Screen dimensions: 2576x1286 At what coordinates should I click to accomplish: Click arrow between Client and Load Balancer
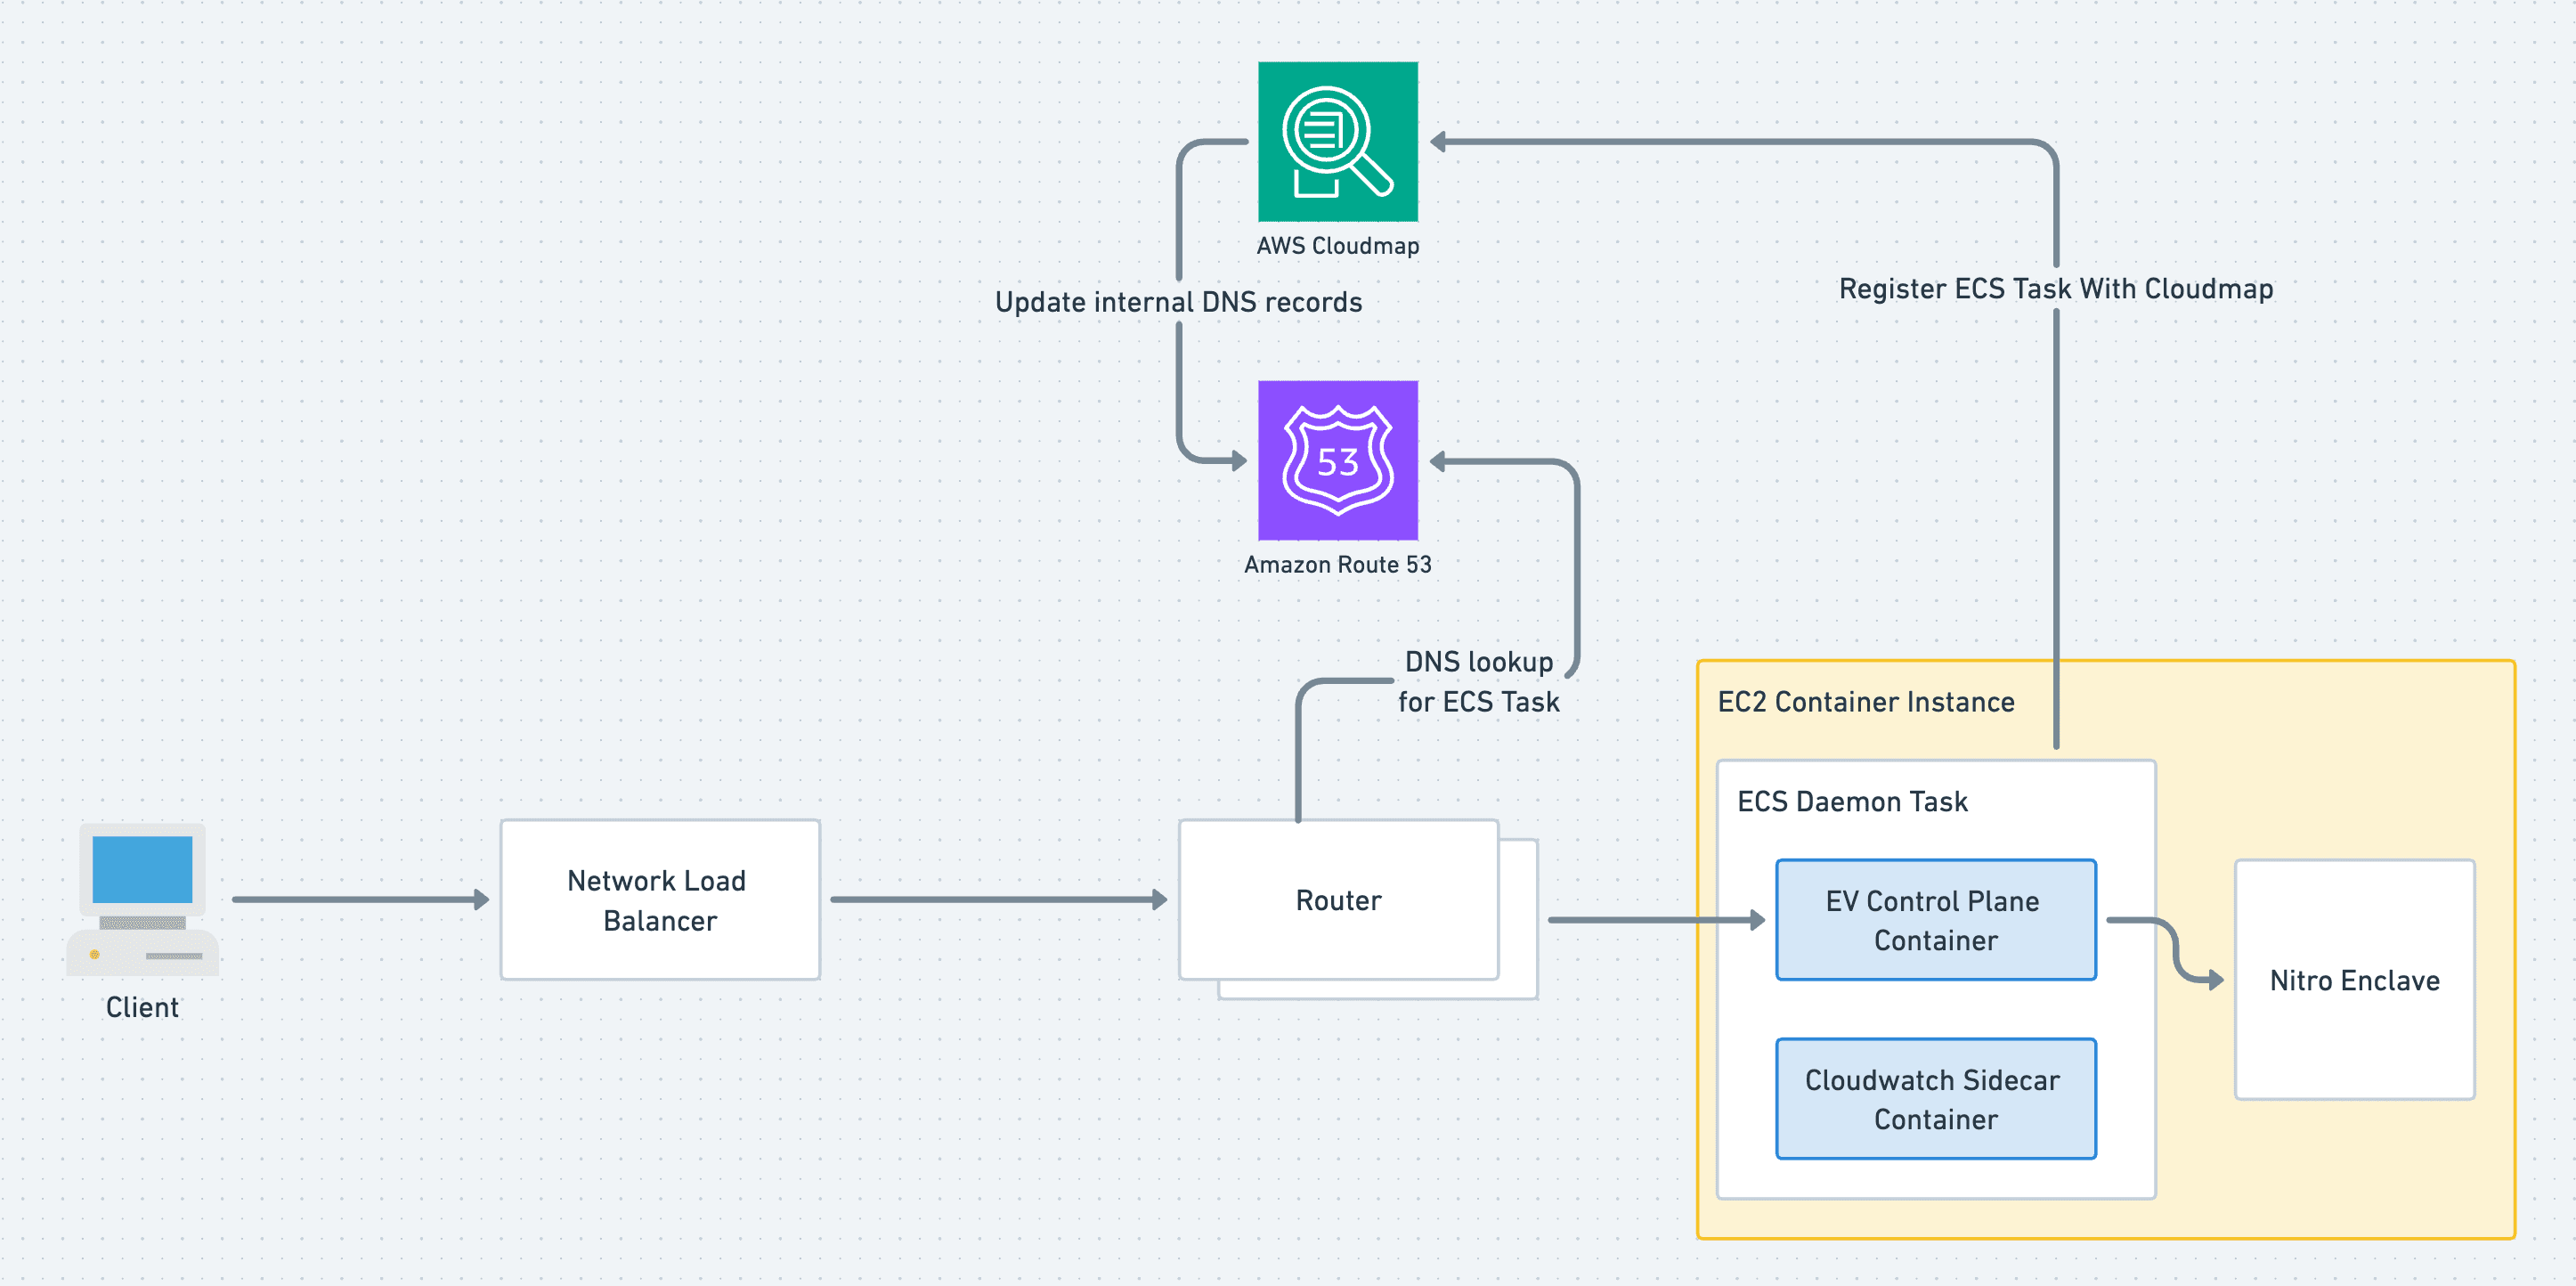pos(360,899)
